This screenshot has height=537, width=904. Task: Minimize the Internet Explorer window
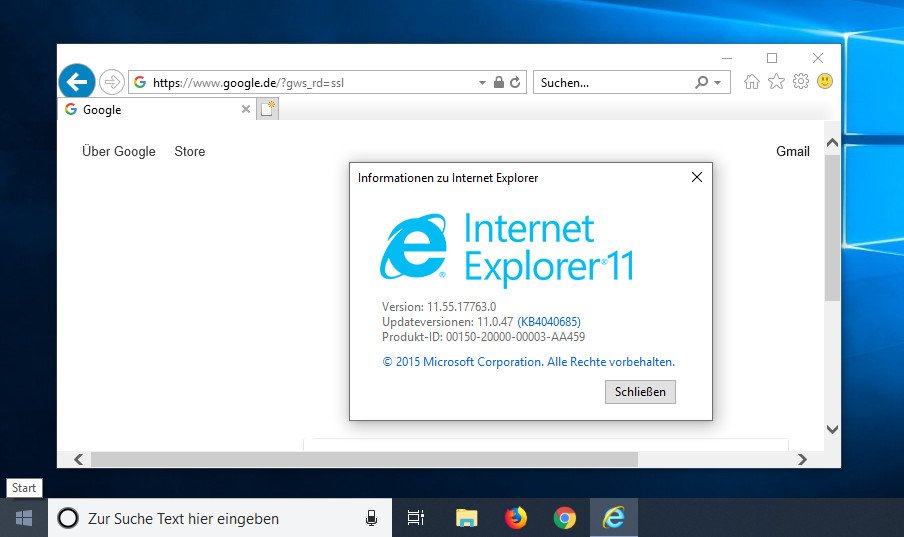pos(727,58)
